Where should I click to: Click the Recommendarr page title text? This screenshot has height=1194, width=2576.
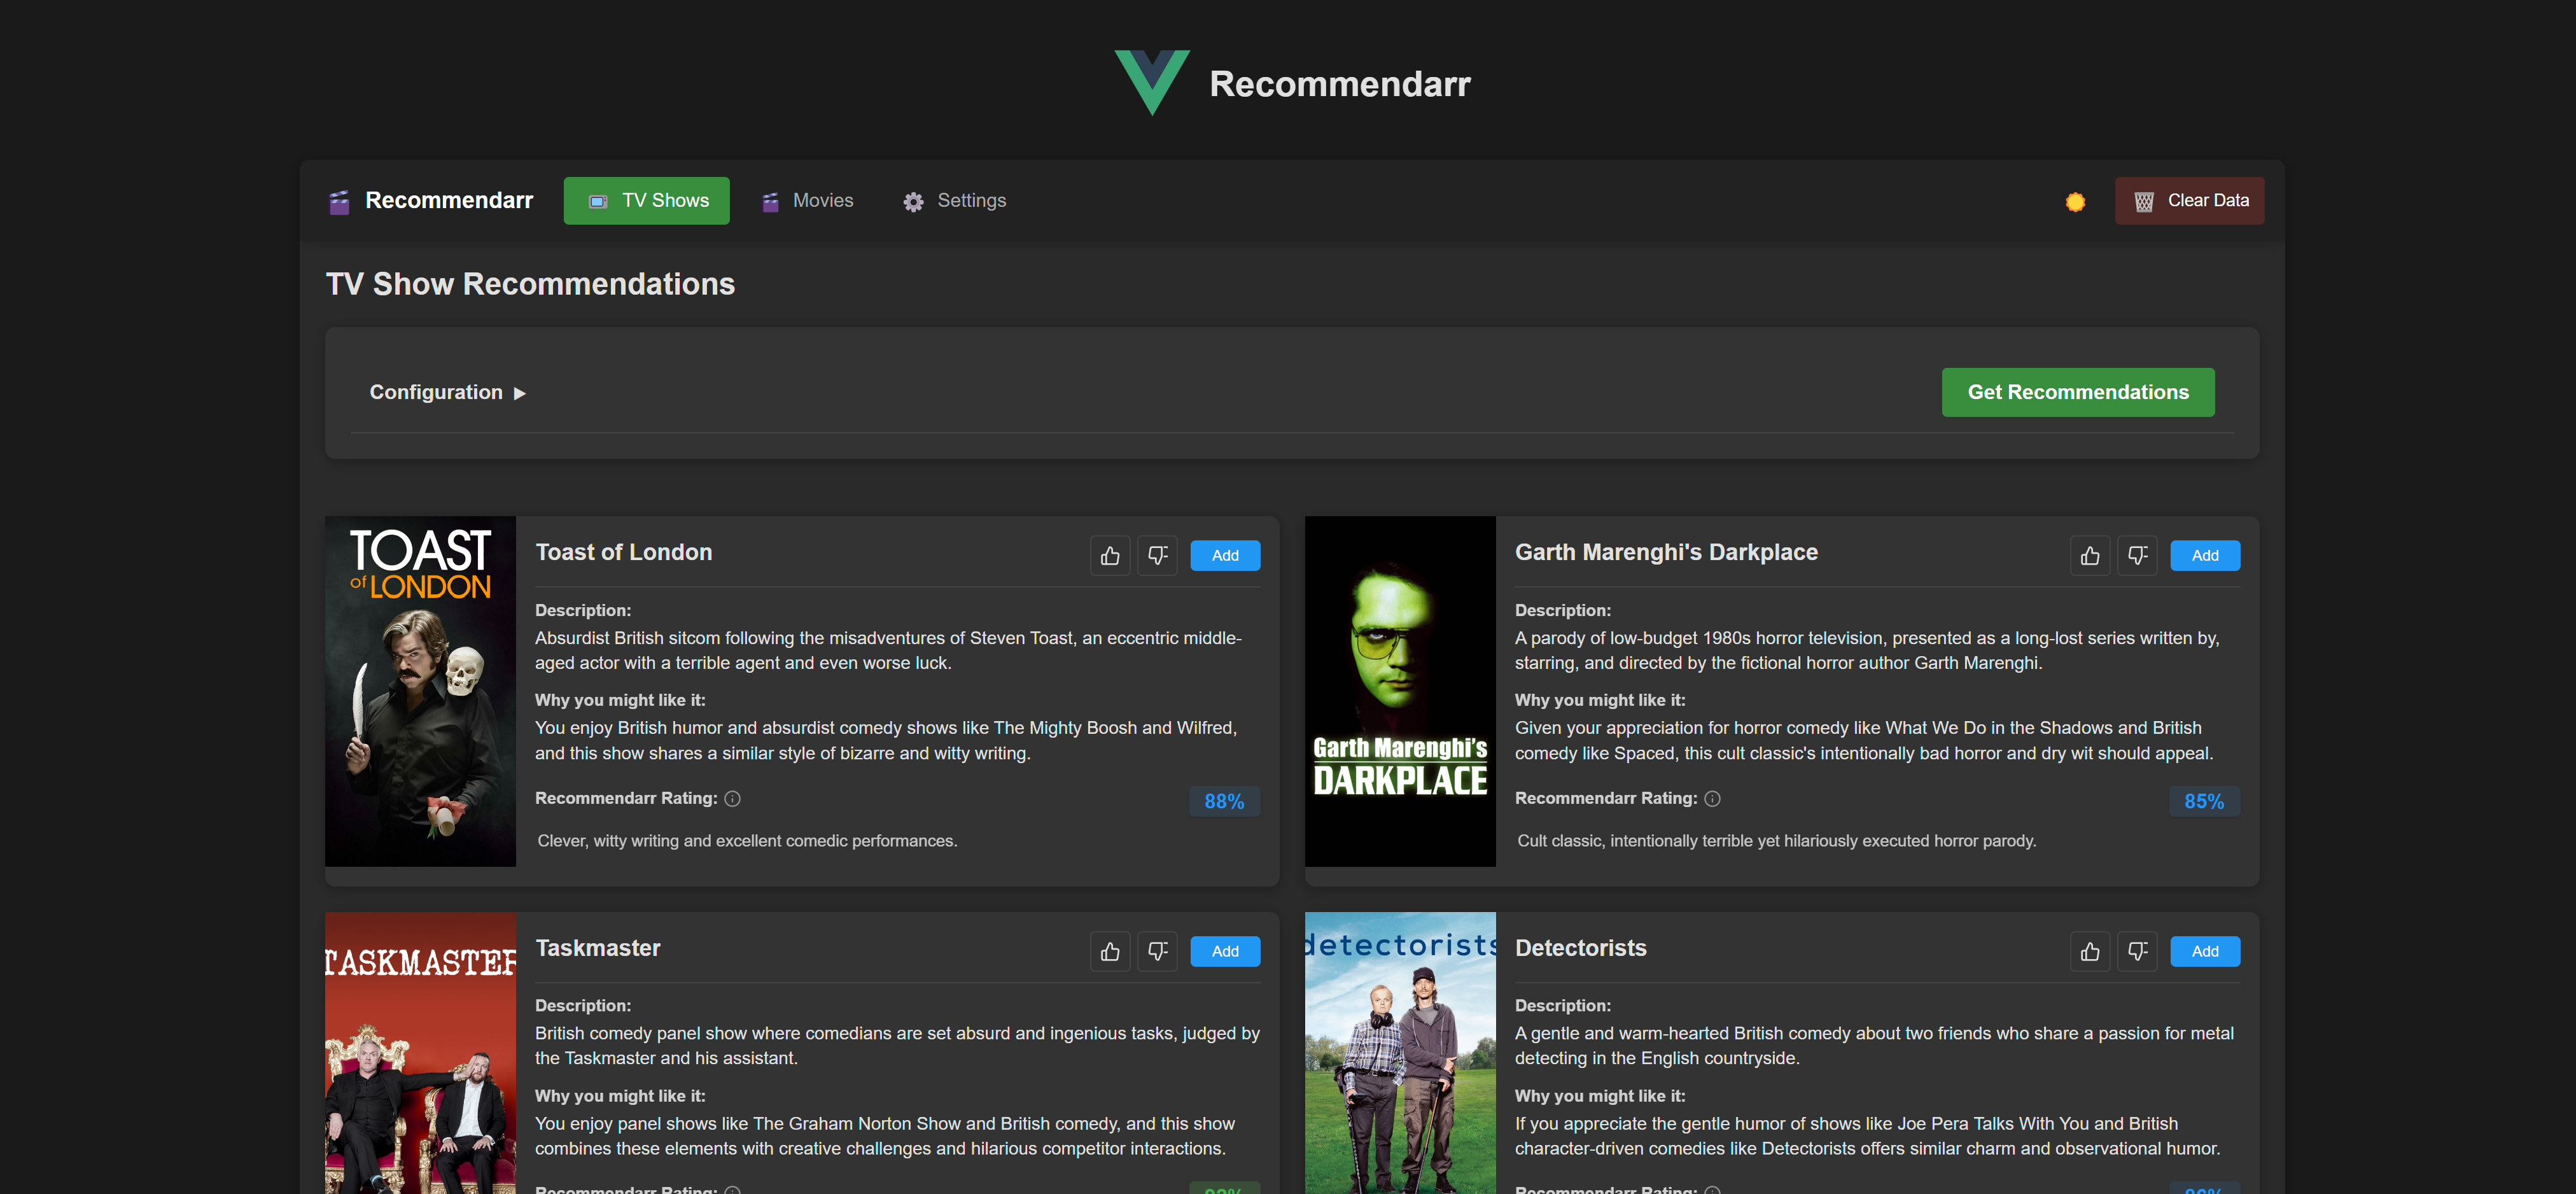click(1340, 84)
